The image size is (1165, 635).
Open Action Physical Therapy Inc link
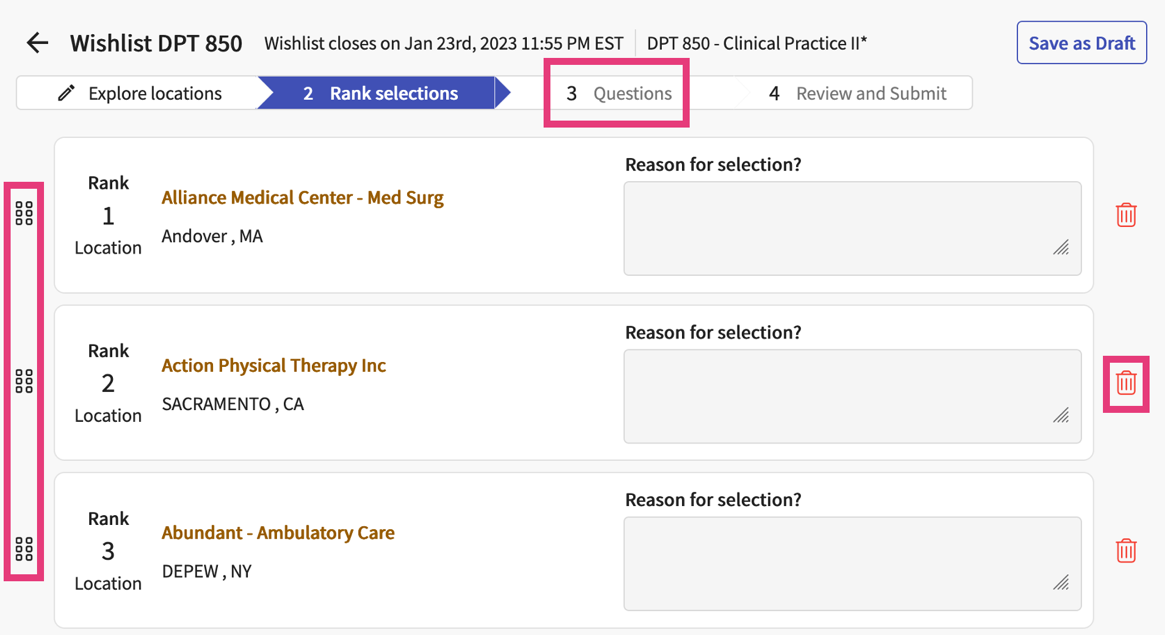point(273,366)
